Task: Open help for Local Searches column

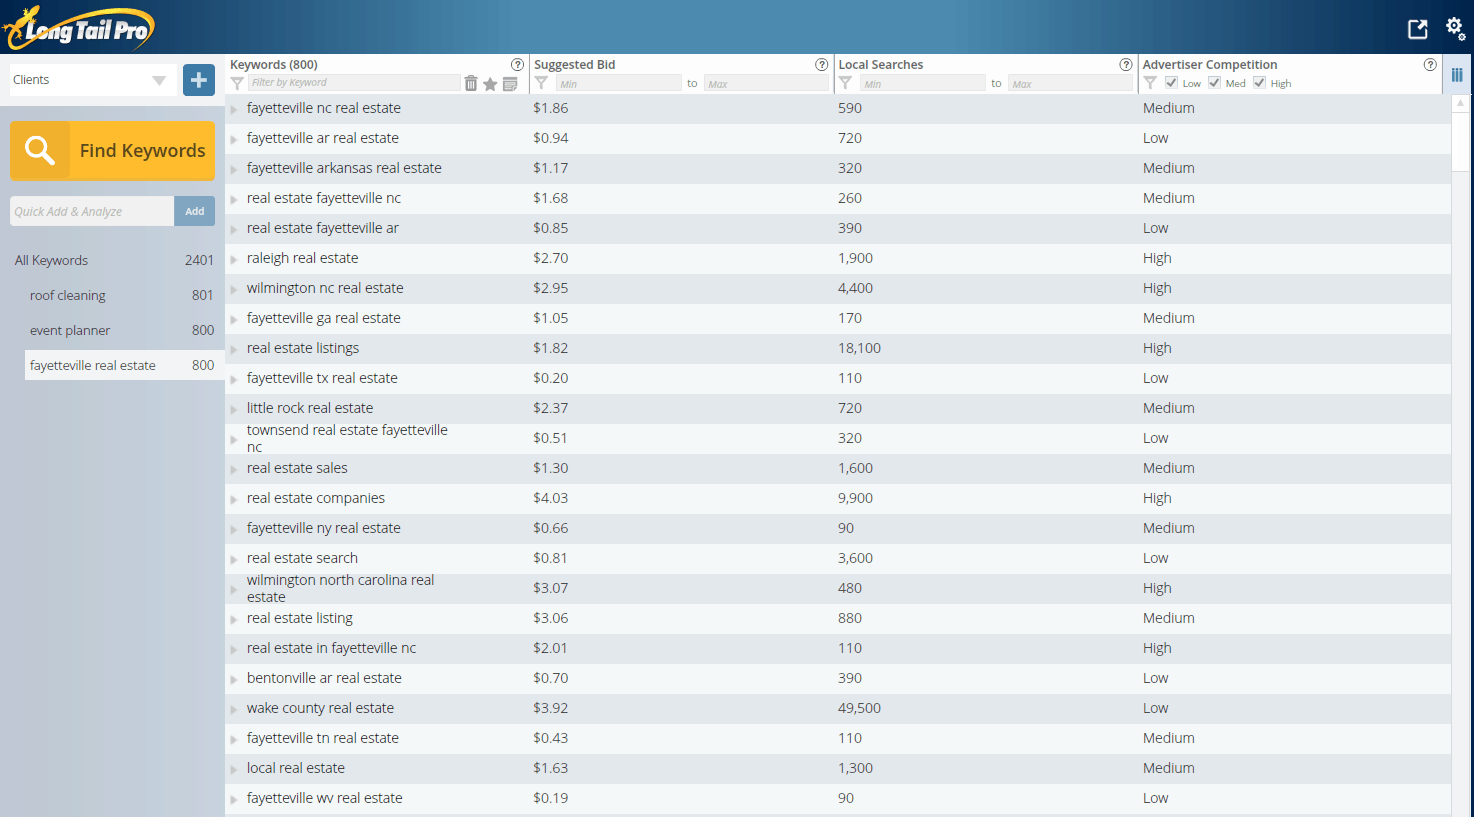Action: tap(1126, 64)
